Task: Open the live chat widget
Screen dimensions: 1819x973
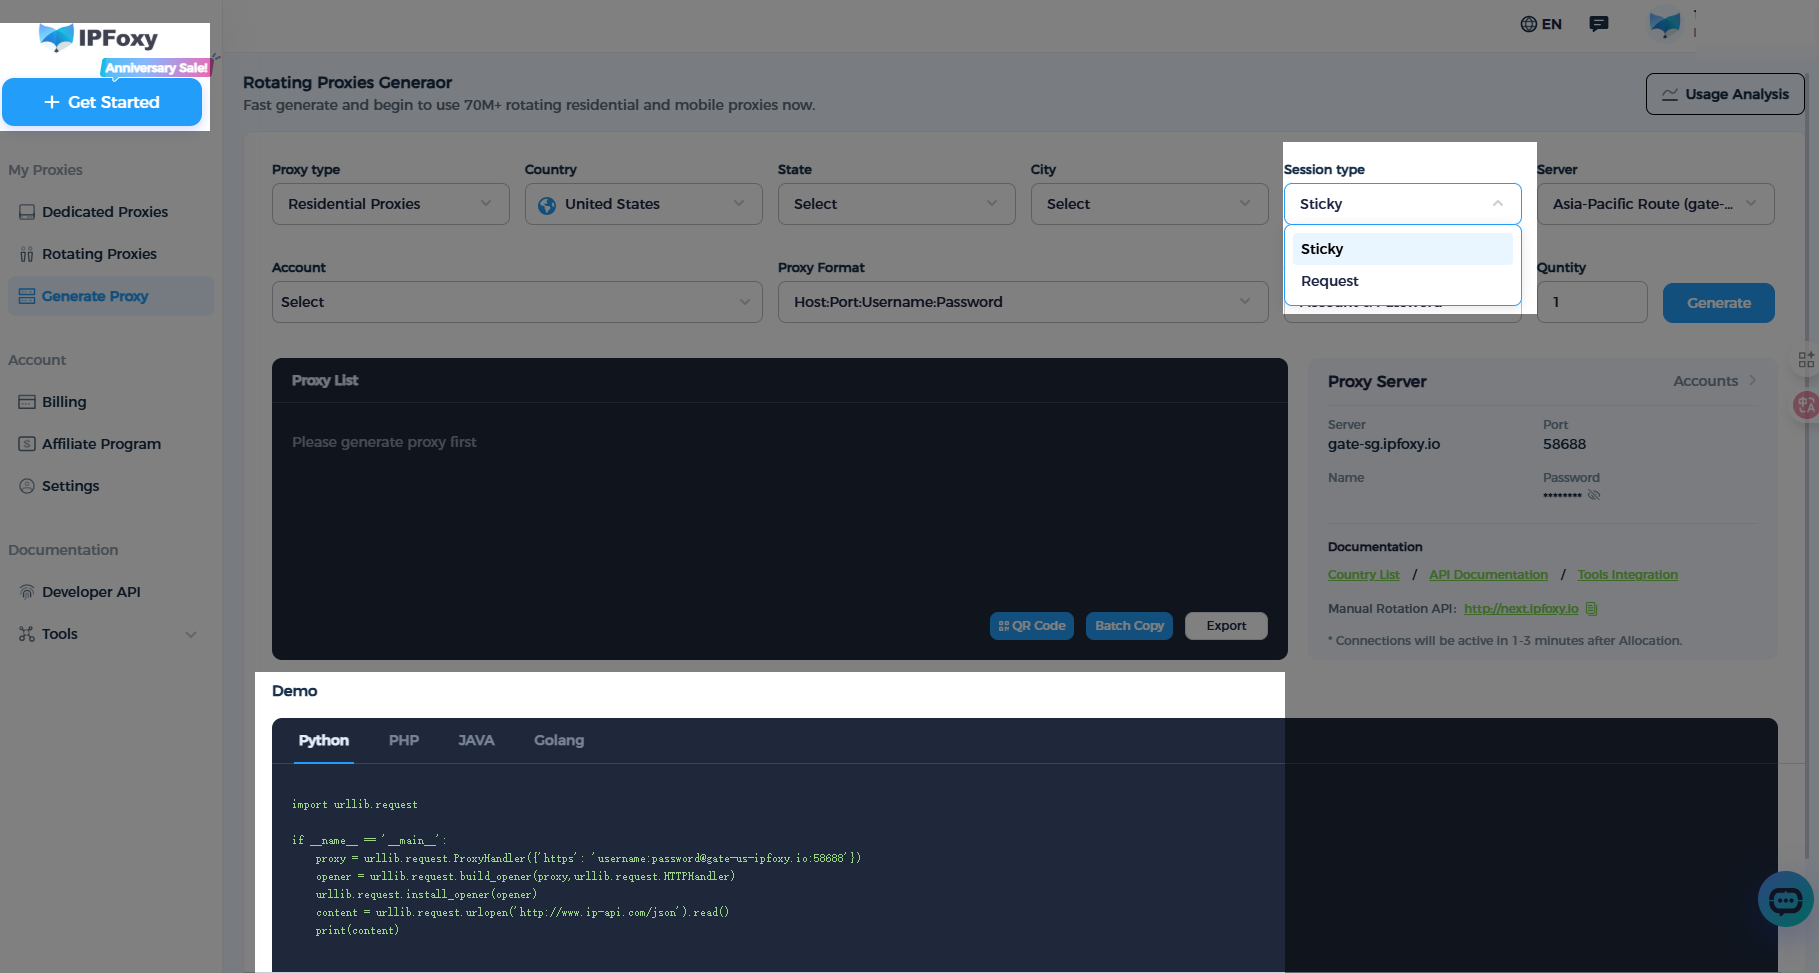Action: pos(1785,900)
